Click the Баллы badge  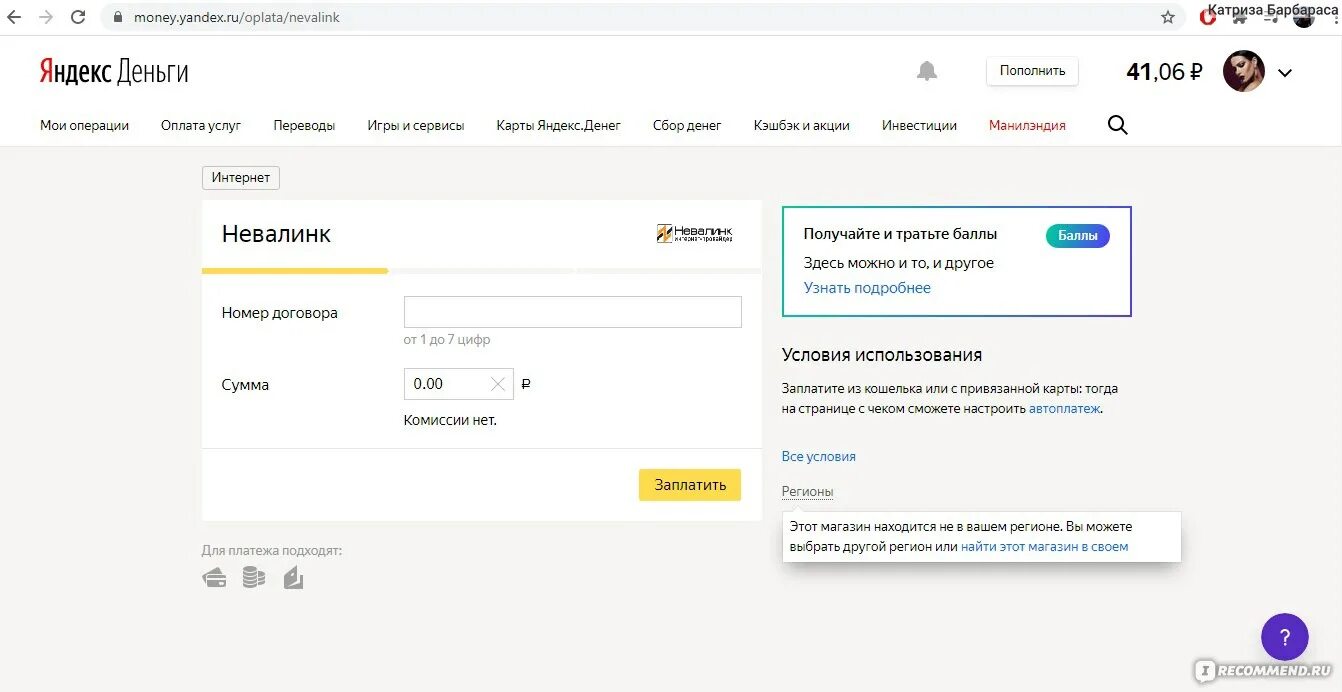click(x=1078, y=236)
